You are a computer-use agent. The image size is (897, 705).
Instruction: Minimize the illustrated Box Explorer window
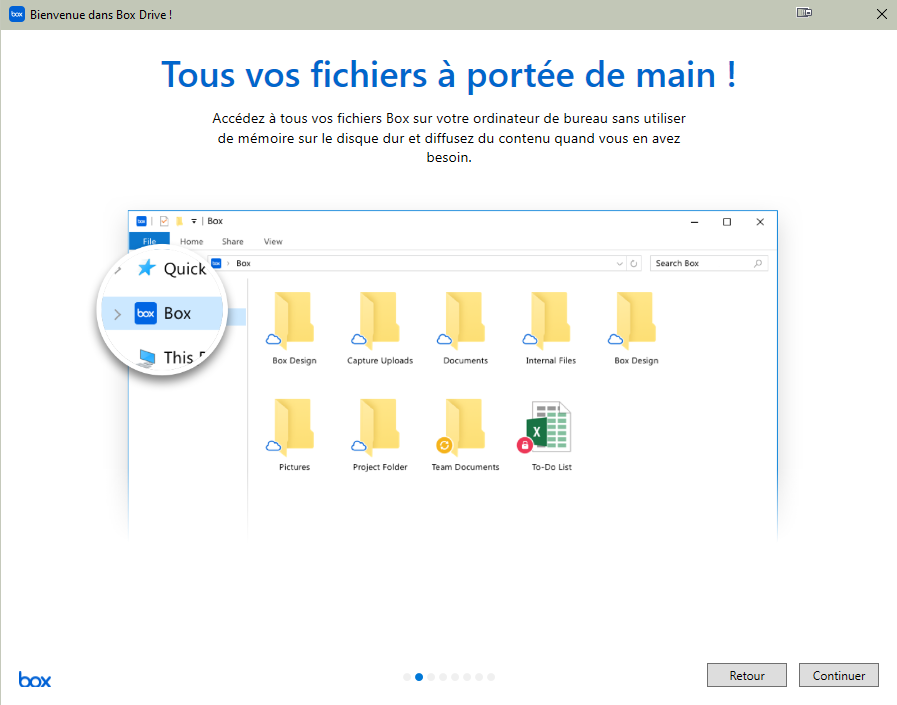[694, 222]
